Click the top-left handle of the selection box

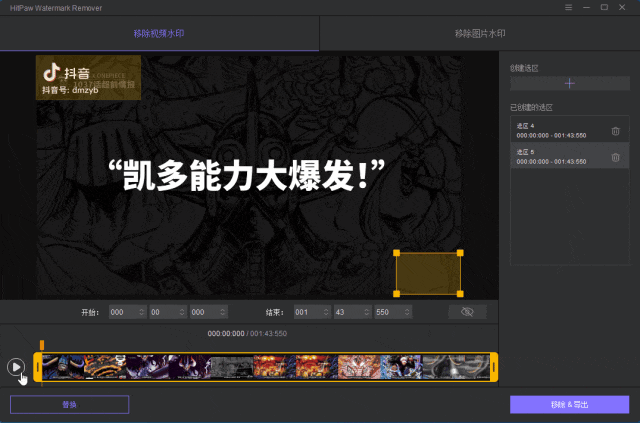click(x=397, y=253)
